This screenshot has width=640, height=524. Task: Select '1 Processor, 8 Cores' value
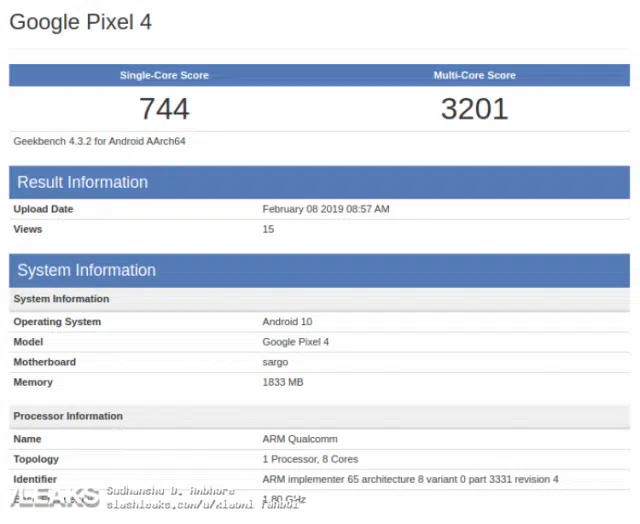tap(310, 459)
